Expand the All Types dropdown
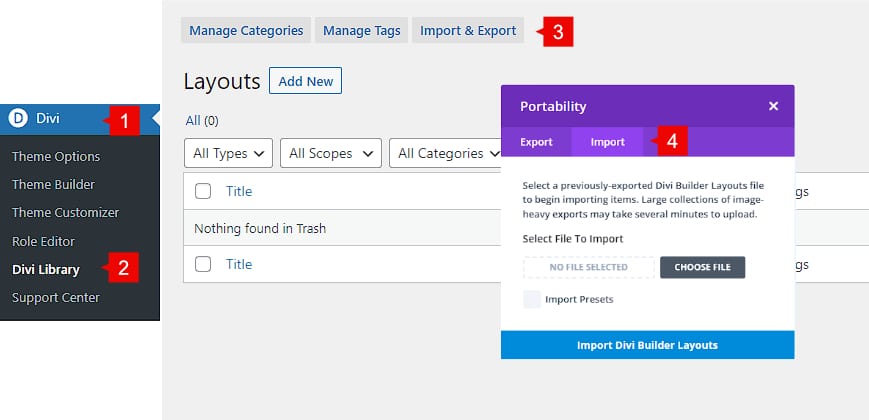The height and width of the screenshot is (420, 869). coord(229,153)
